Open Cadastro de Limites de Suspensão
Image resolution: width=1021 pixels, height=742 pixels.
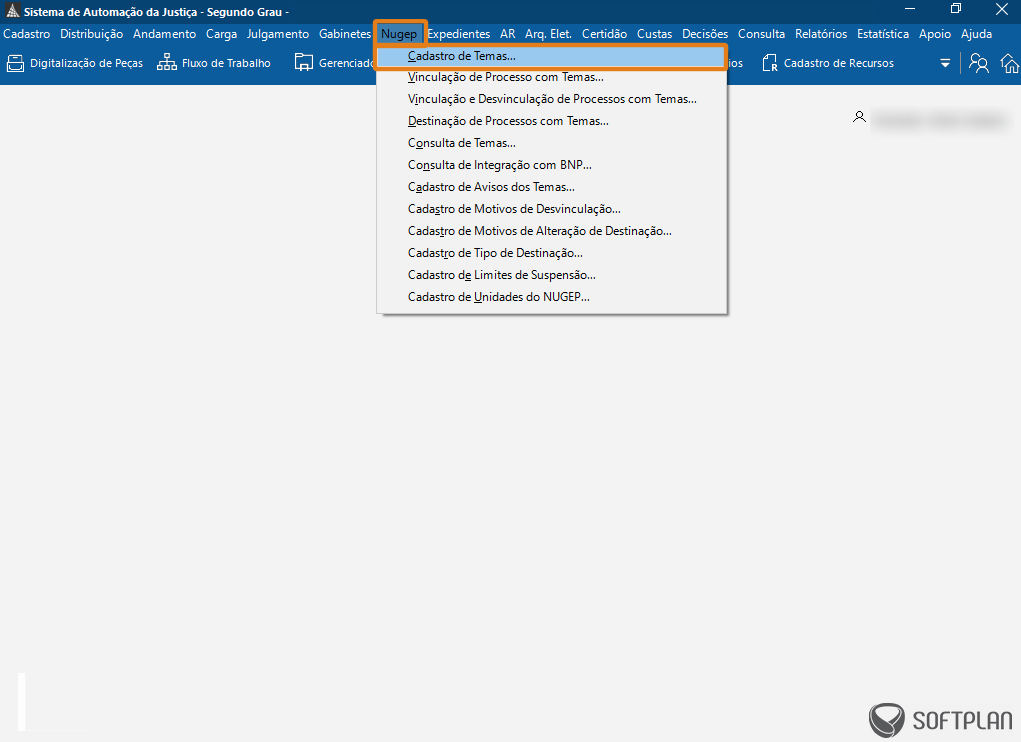[x=551, y=275]
